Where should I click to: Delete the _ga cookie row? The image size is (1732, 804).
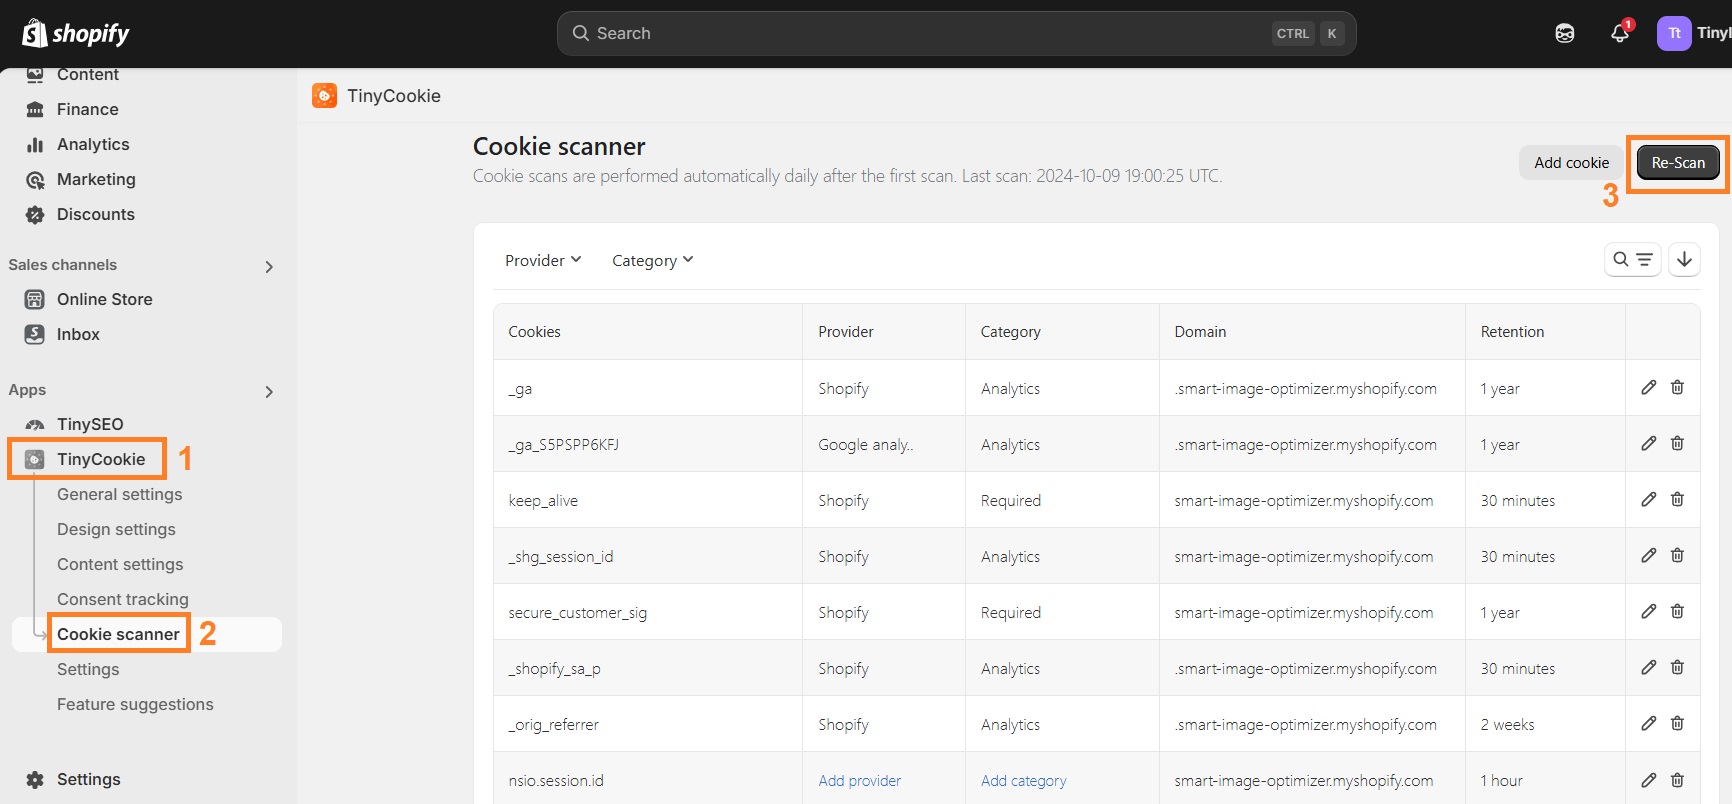1677,387
